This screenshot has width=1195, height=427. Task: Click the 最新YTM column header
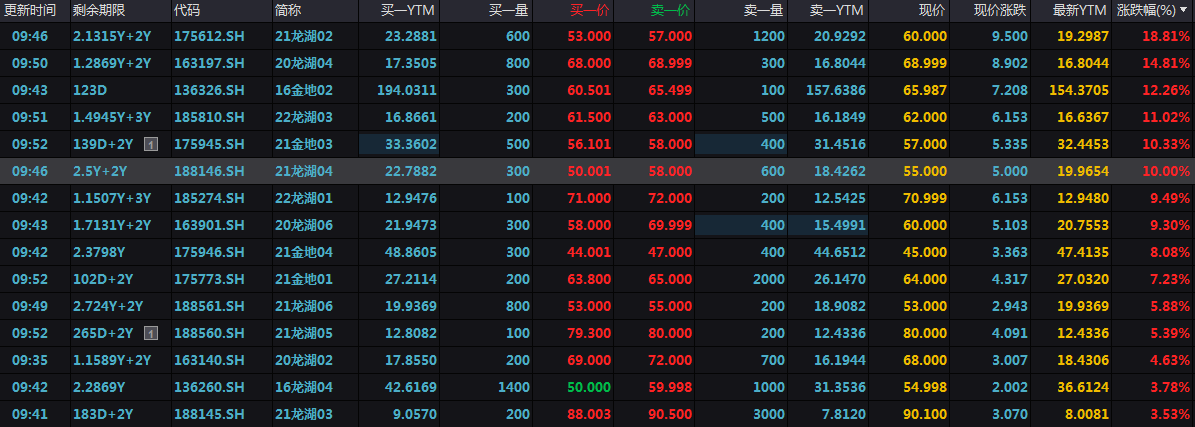(x=1079, y=11)
